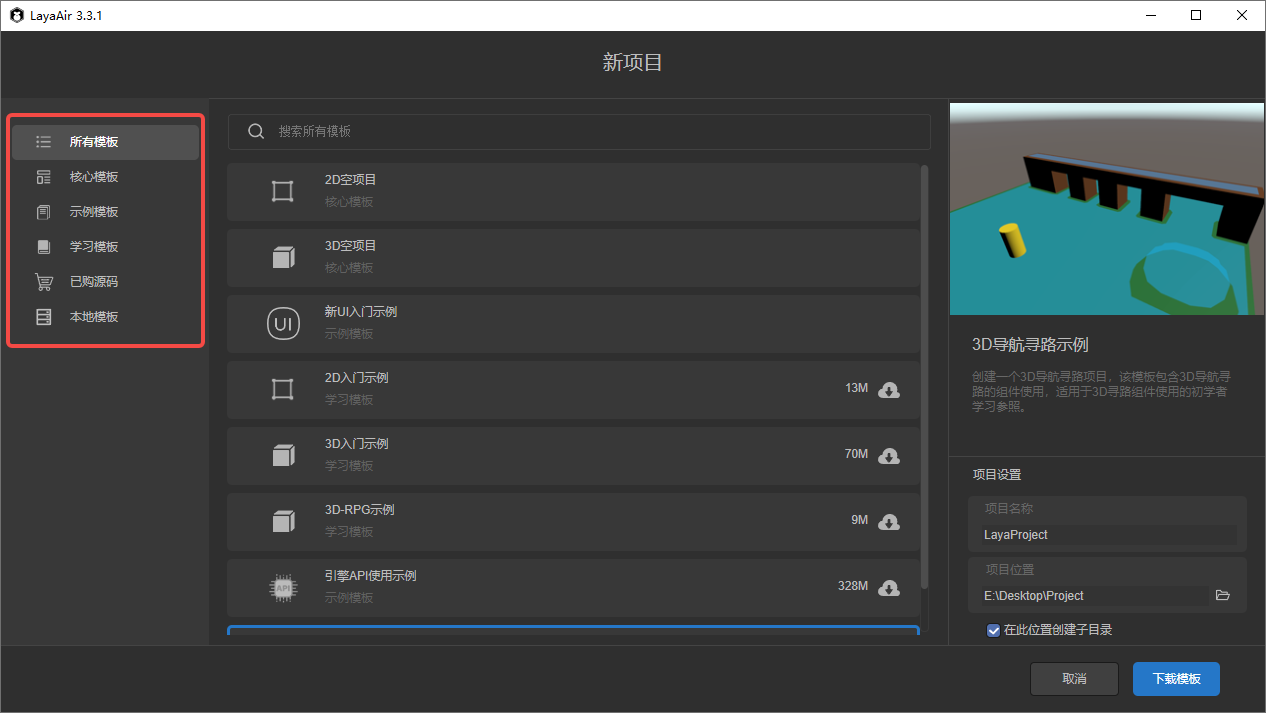The width and height of the screenshot is (1266, 713).
Task: Toggle 在此位置创建子目录 checkbox
Action: 993,630
